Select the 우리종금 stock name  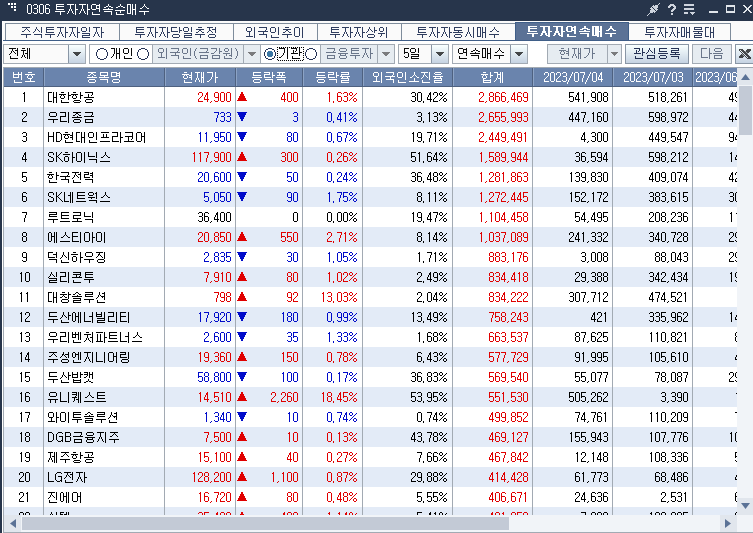(x=71, y=118)
